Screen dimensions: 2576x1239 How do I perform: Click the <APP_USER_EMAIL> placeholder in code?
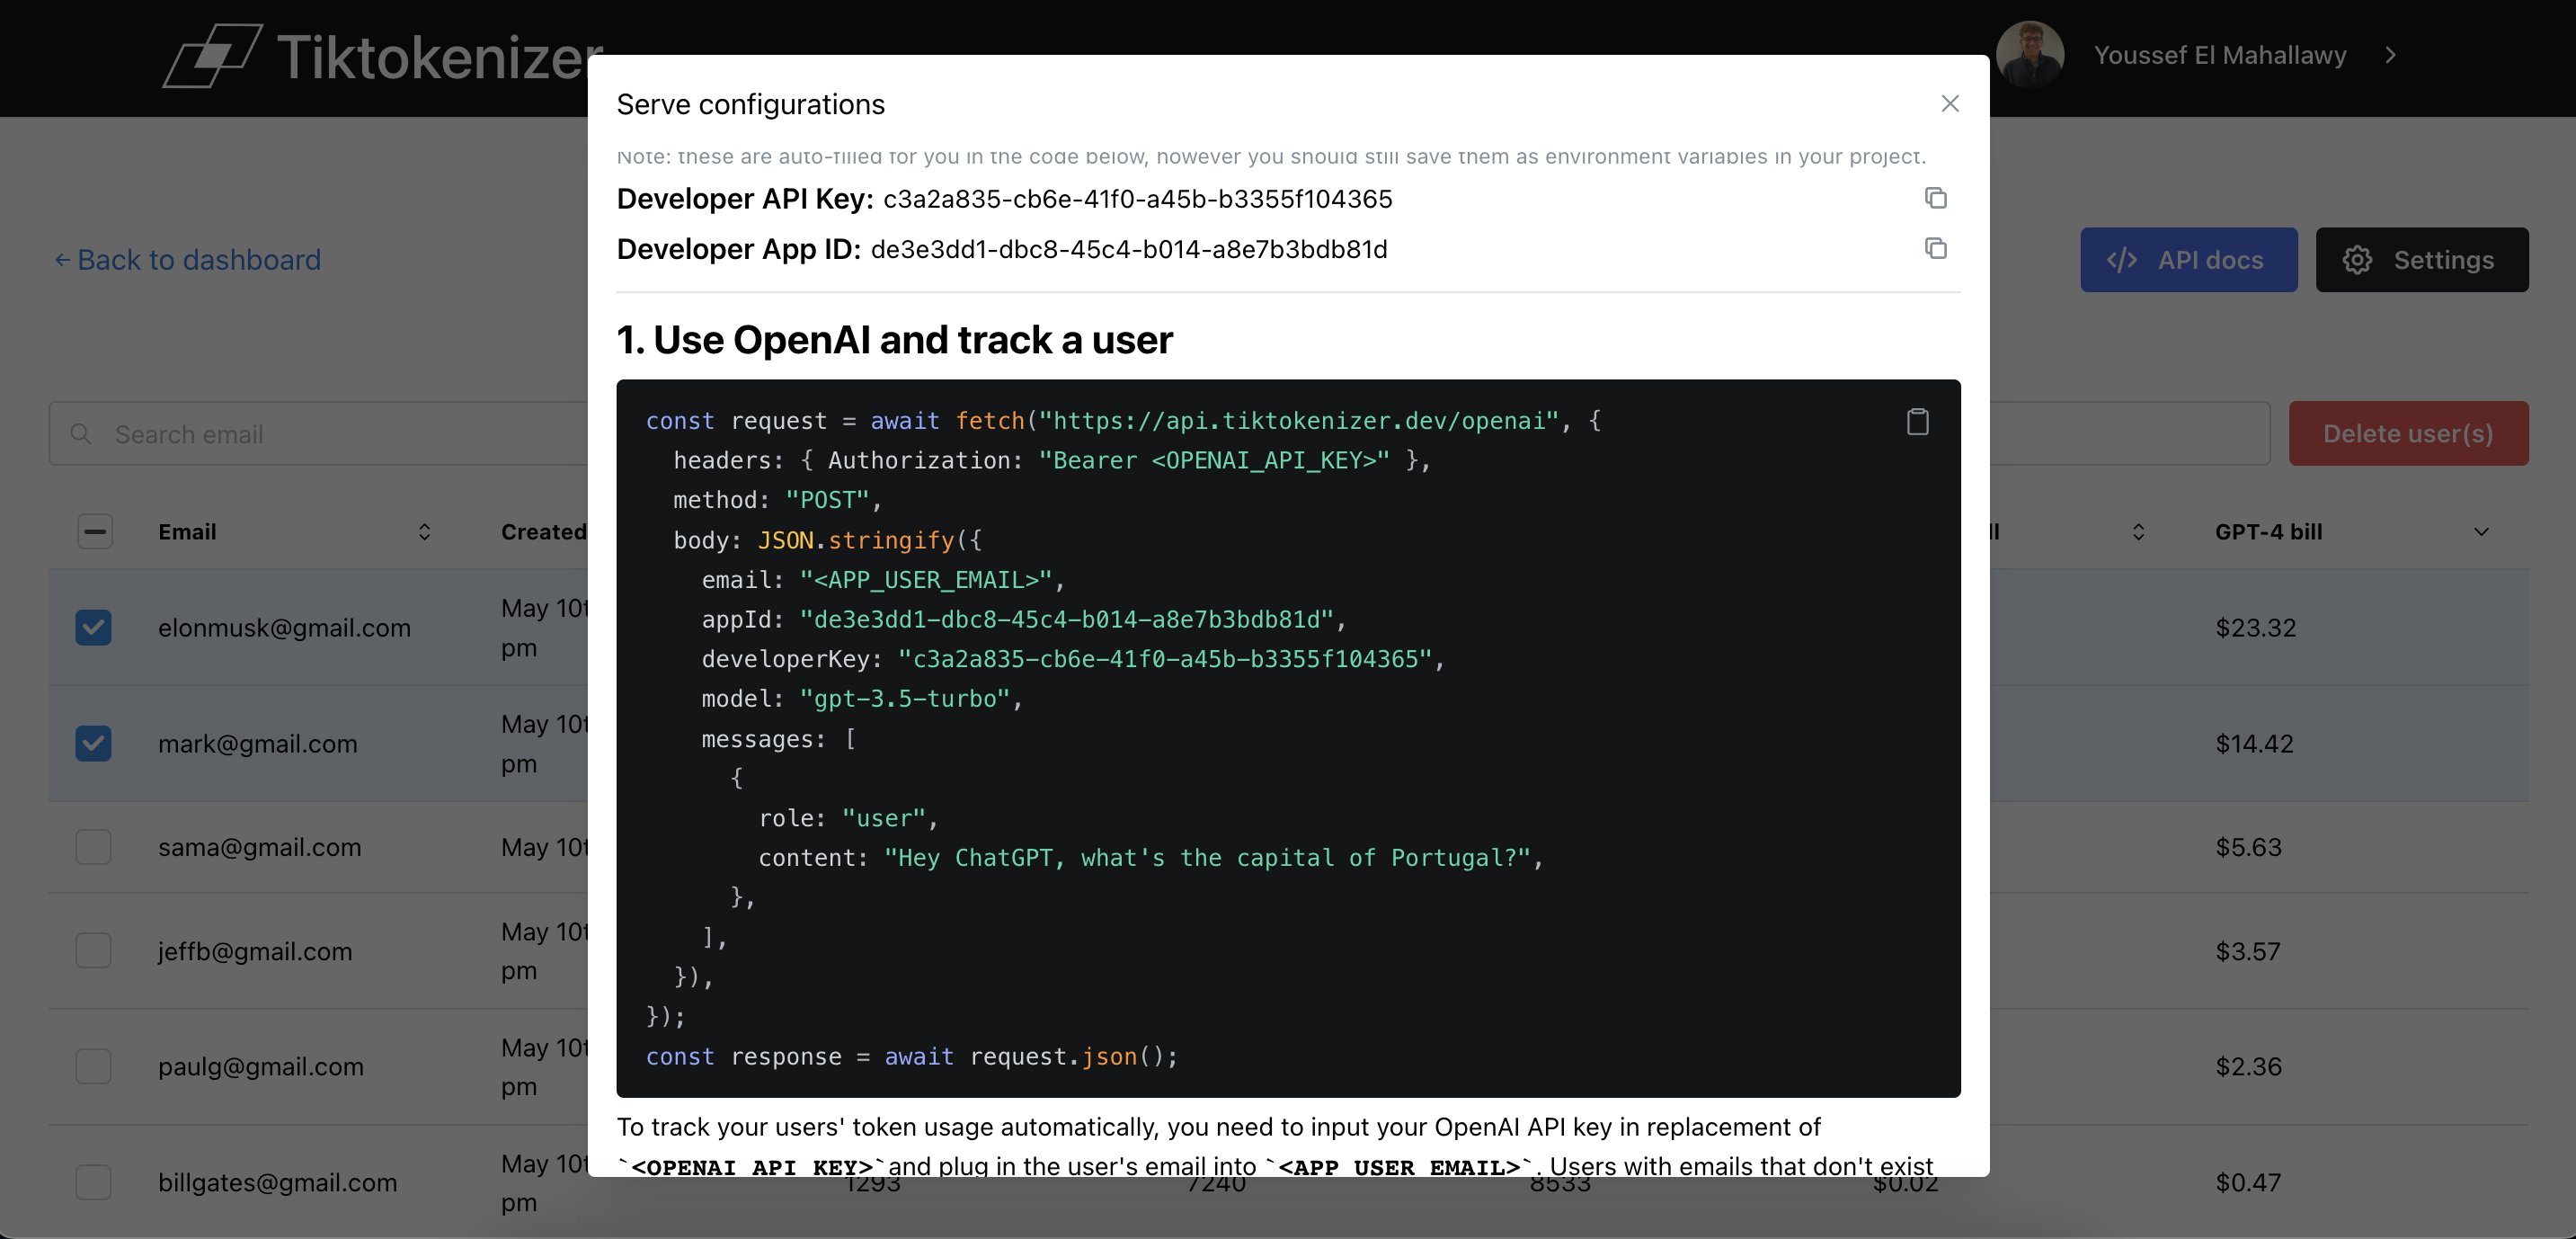point(925,580)
